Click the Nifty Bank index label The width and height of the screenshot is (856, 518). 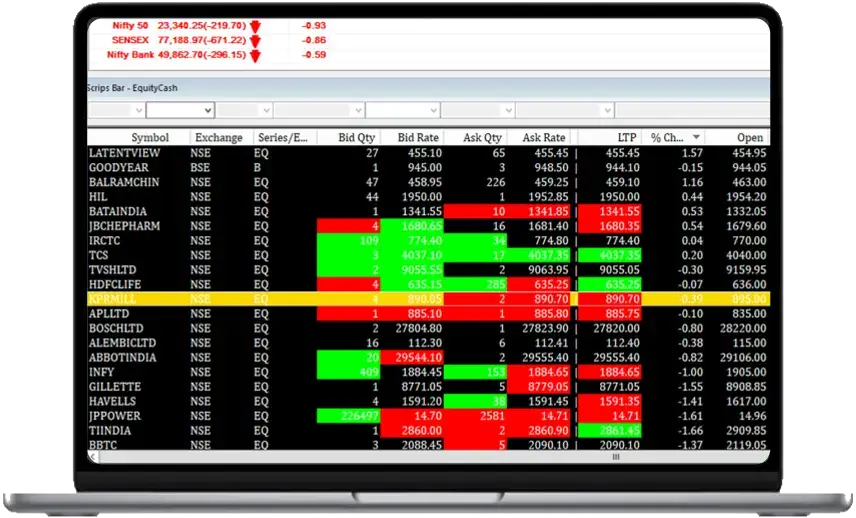(130, 55)
